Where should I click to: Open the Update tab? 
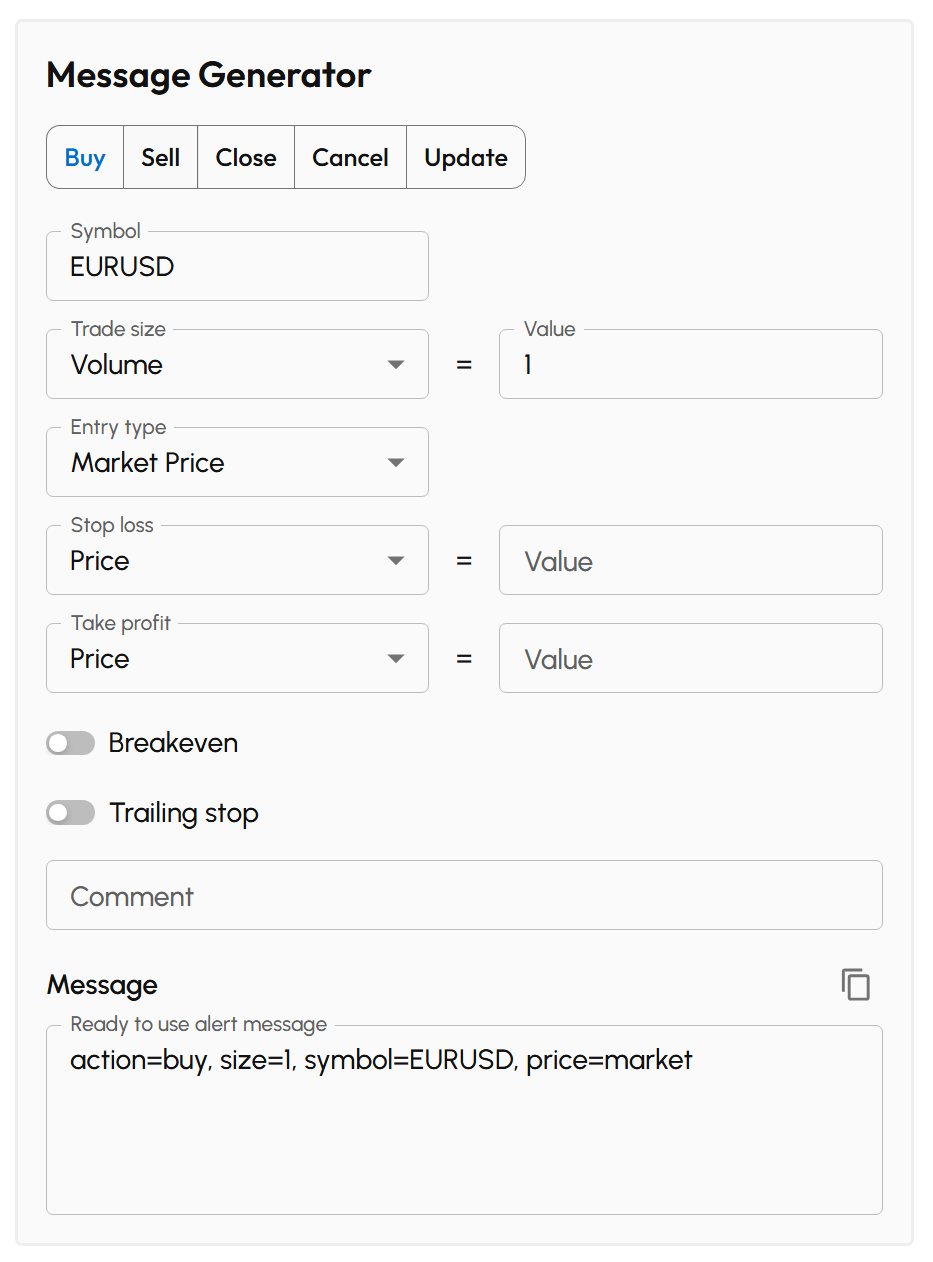pos(465,157)
